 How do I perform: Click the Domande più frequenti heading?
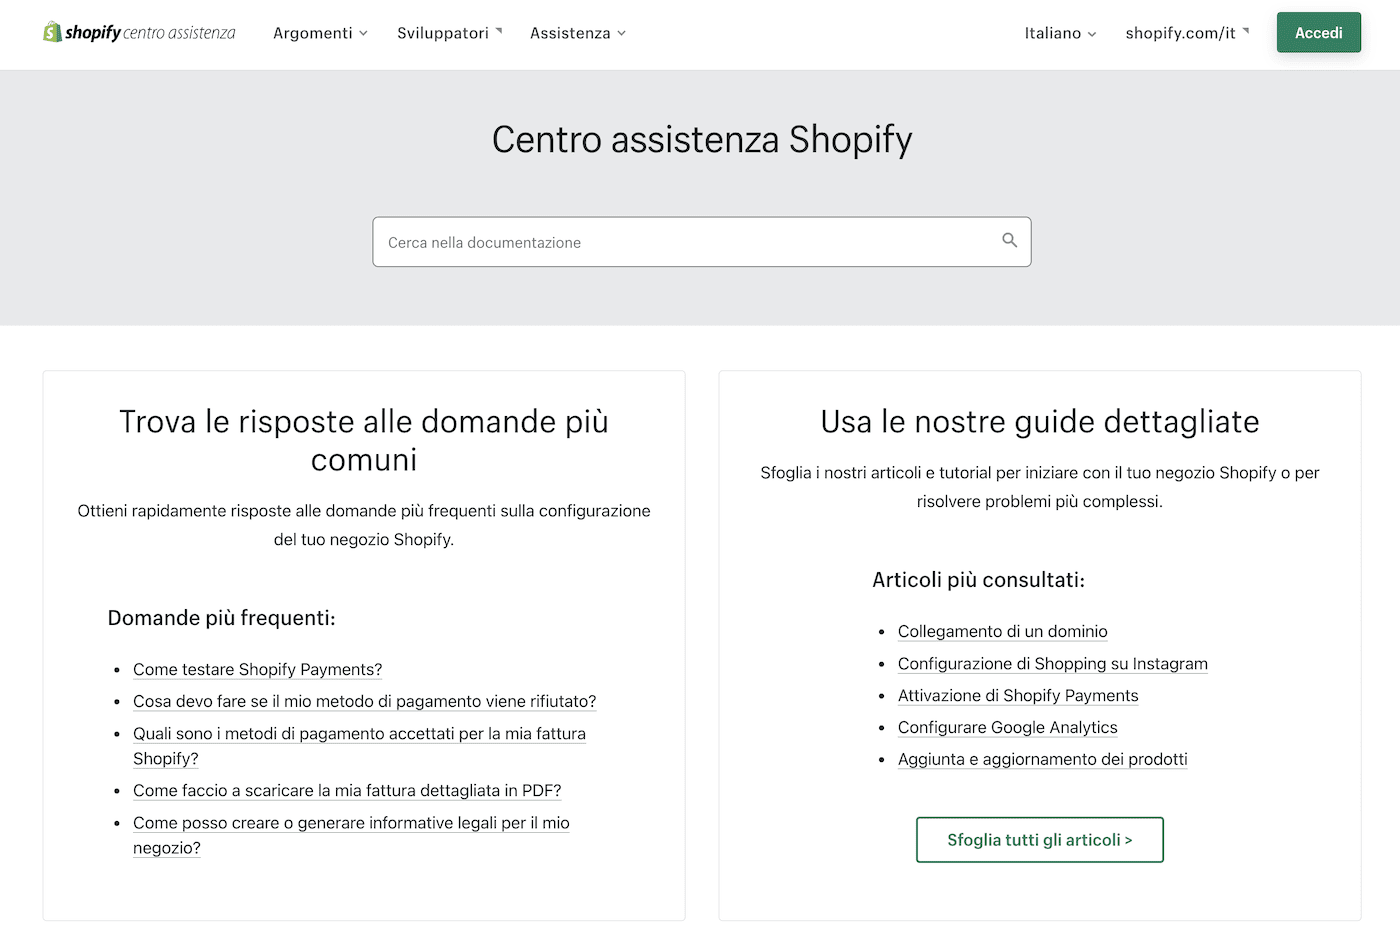(x=221, y=618)
